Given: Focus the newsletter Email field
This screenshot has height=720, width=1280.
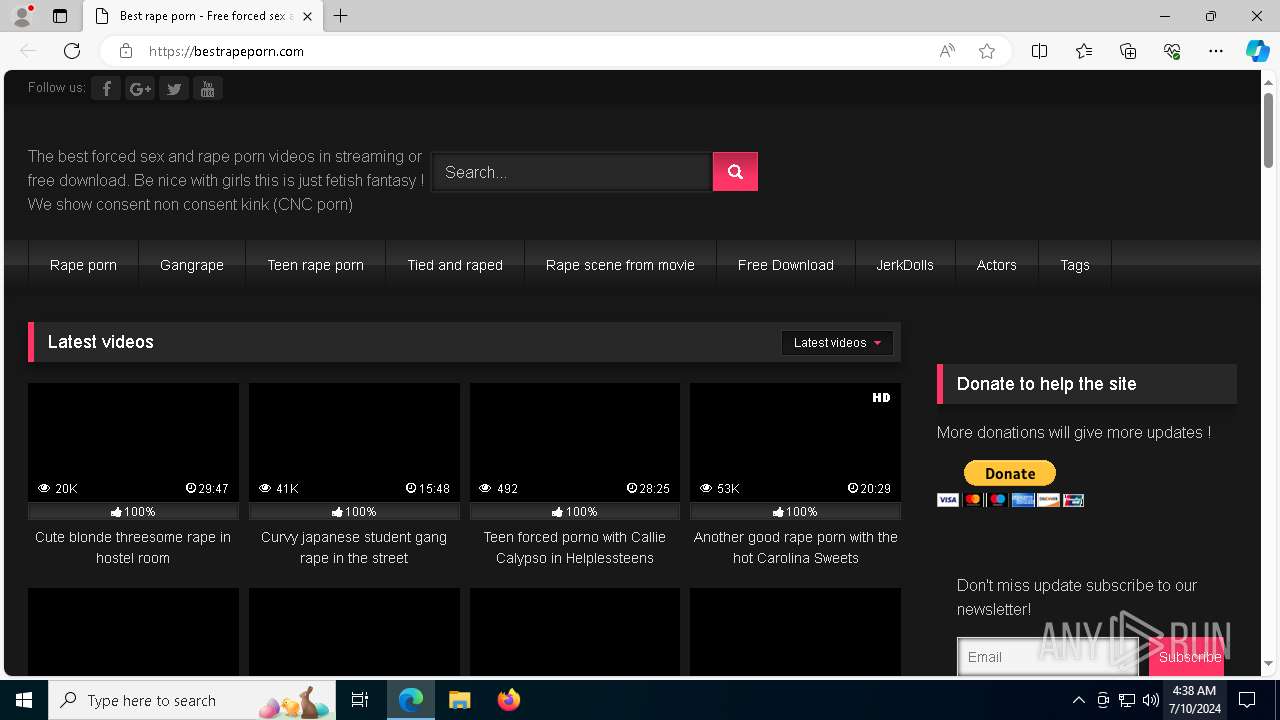Looking at the screenshot, I should point(1047,657).
